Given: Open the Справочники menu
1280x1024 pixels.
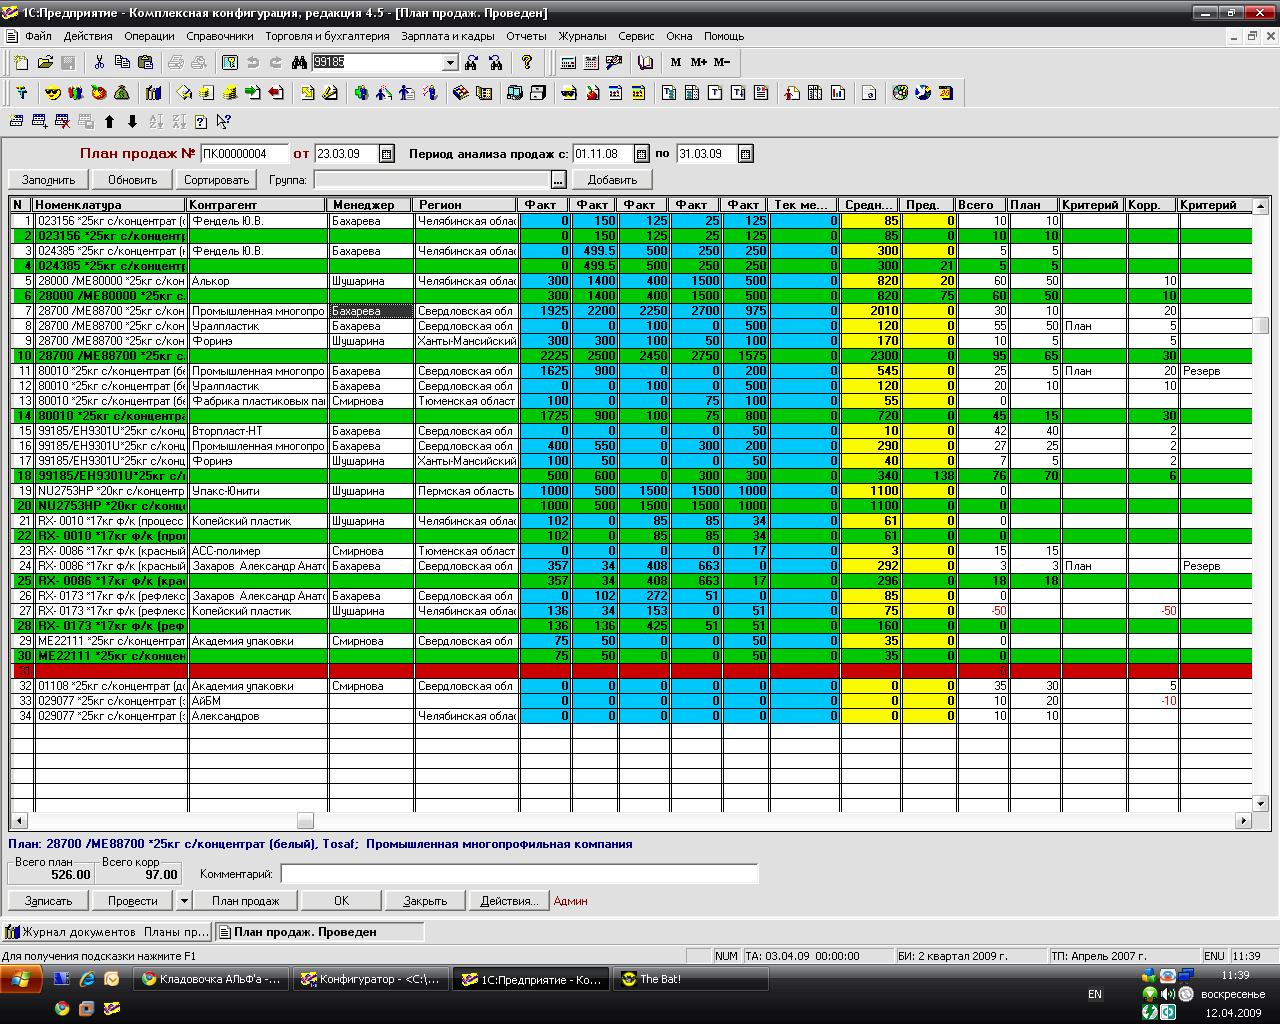Looking at the screenshot, I should (220, 36).
